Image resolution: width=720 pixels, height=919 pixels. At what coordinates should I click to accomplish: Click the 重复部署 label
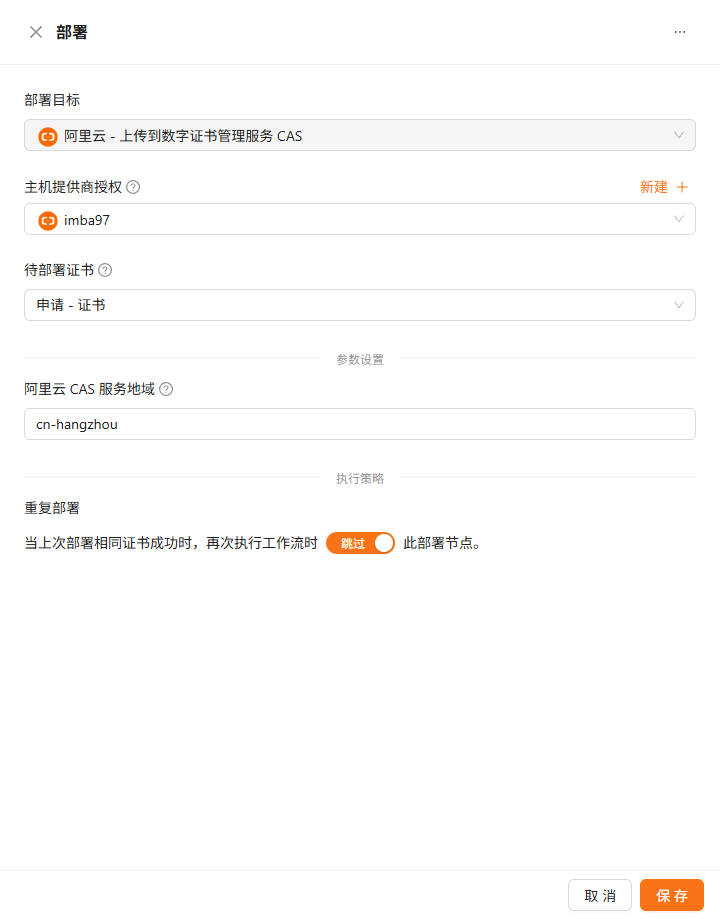(x=52, y=508)
